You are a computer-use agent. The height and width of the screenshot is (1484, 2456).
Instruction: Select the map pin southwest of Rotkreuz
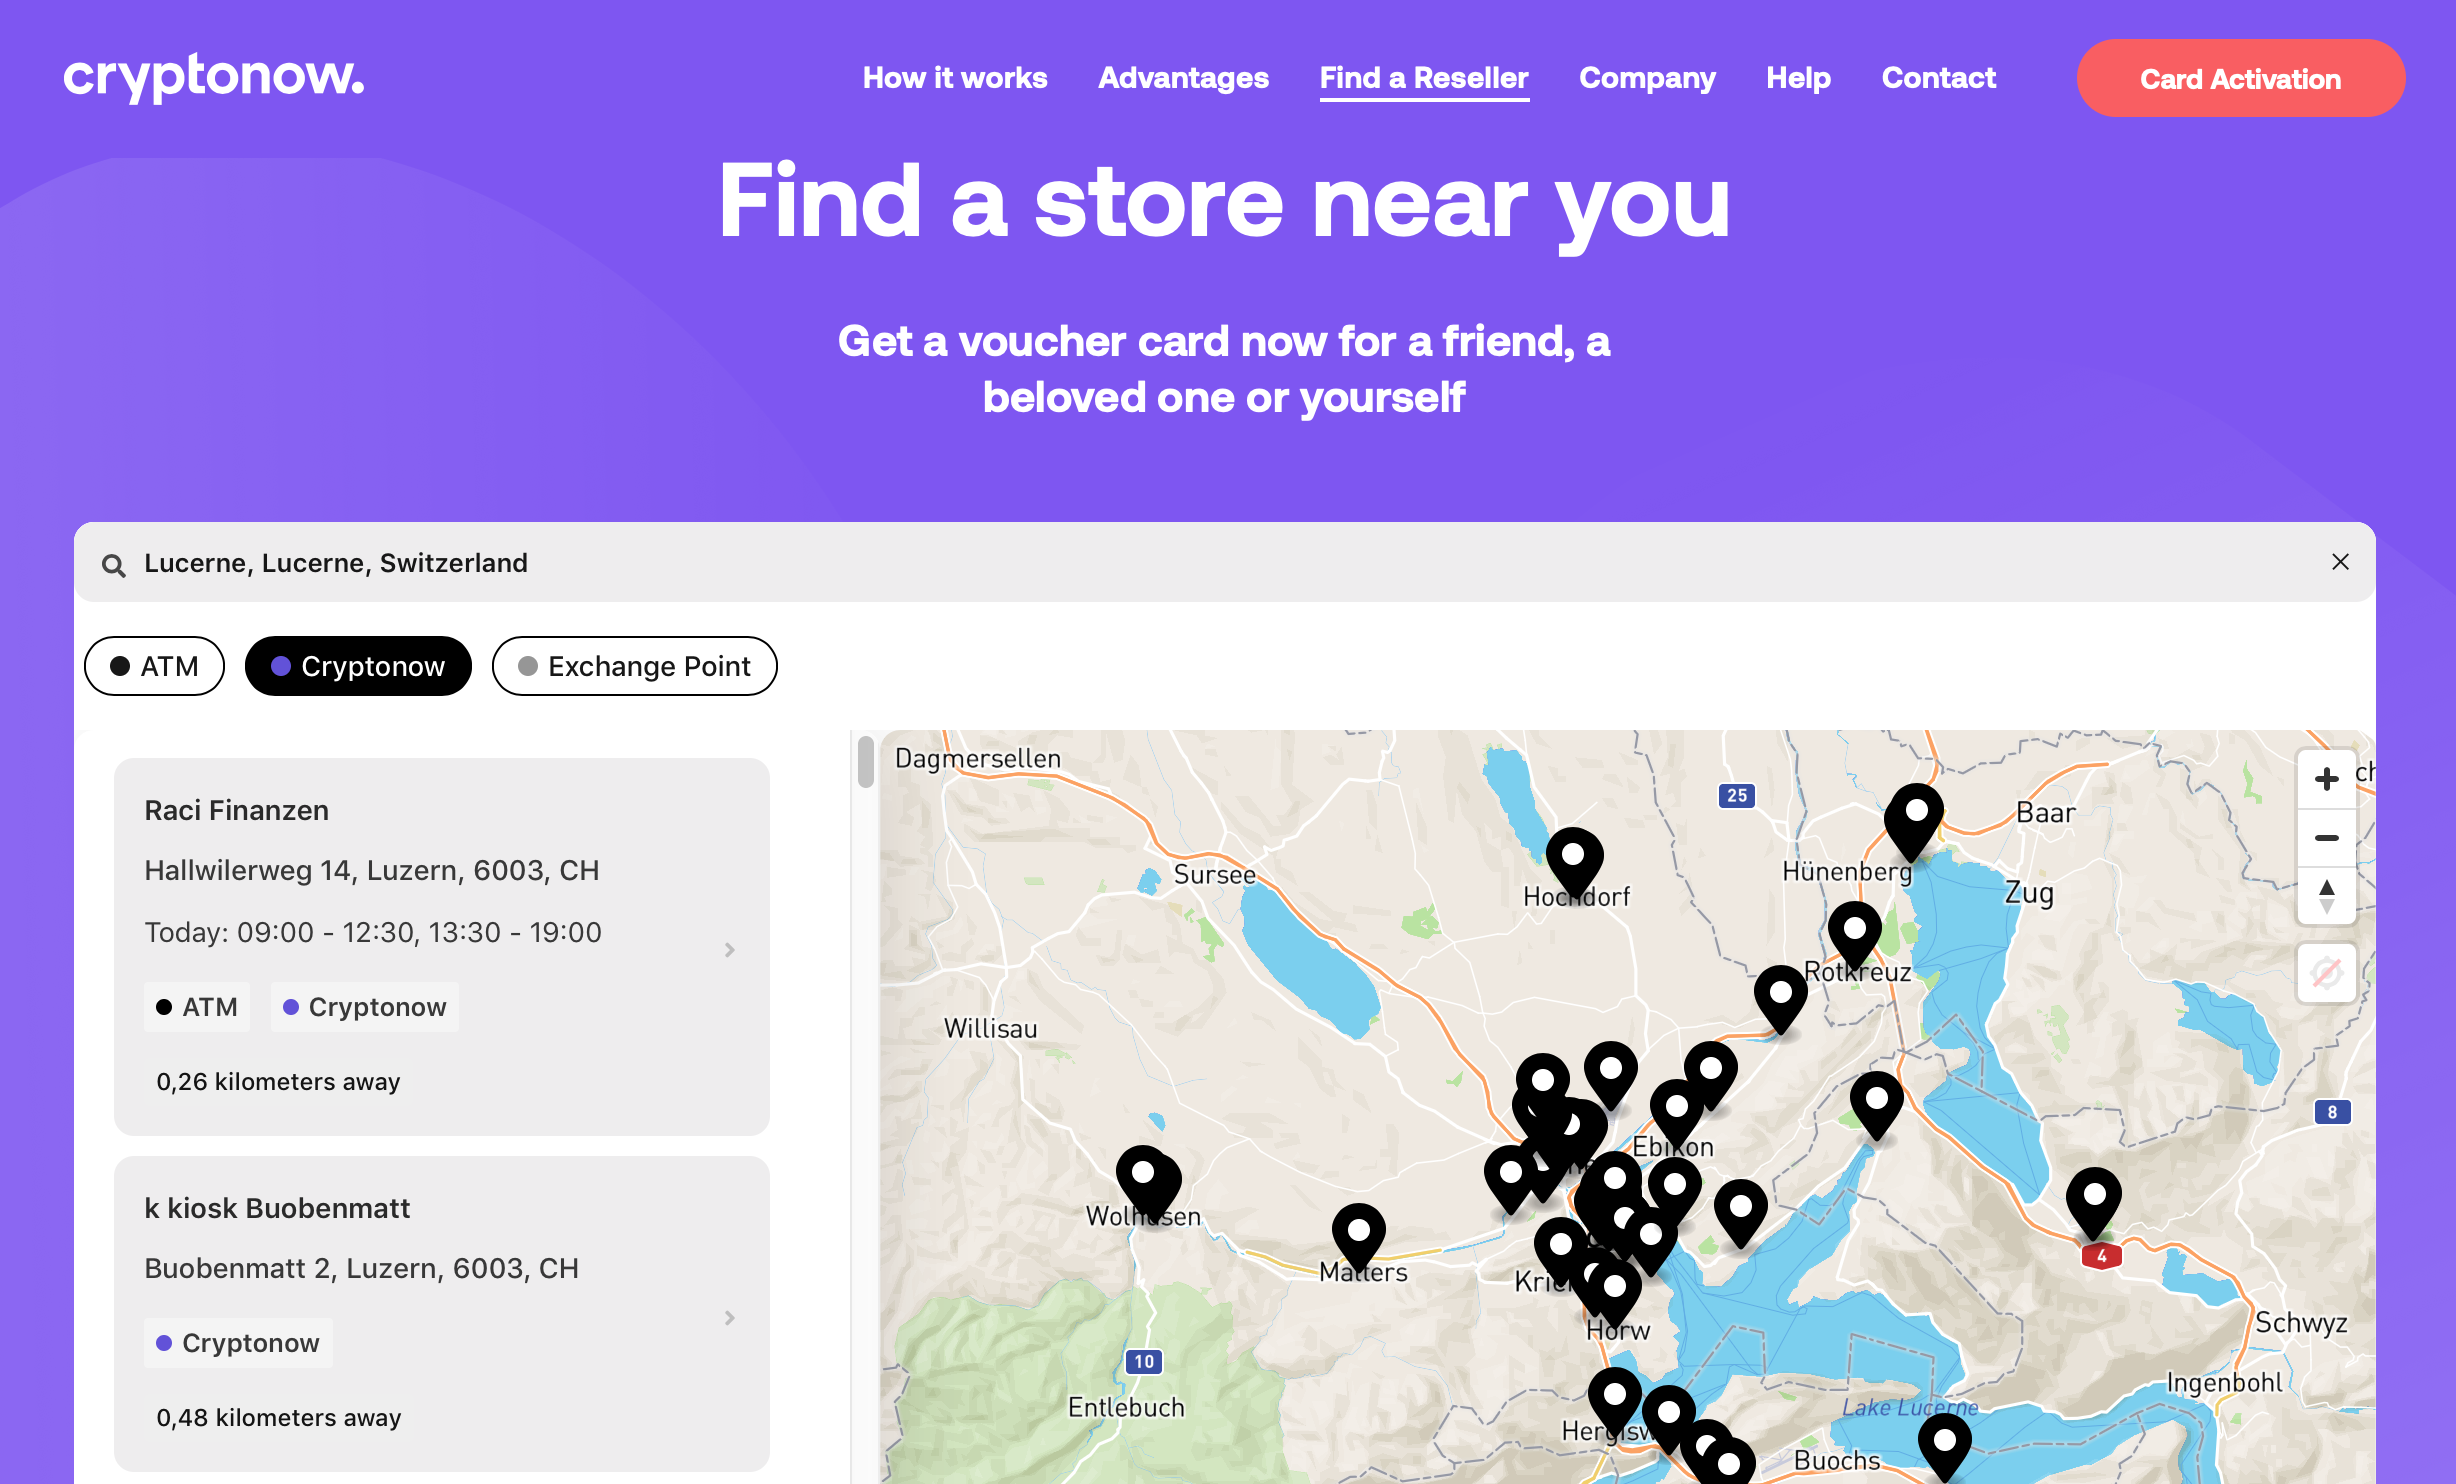click(x=1781, y=1001)
